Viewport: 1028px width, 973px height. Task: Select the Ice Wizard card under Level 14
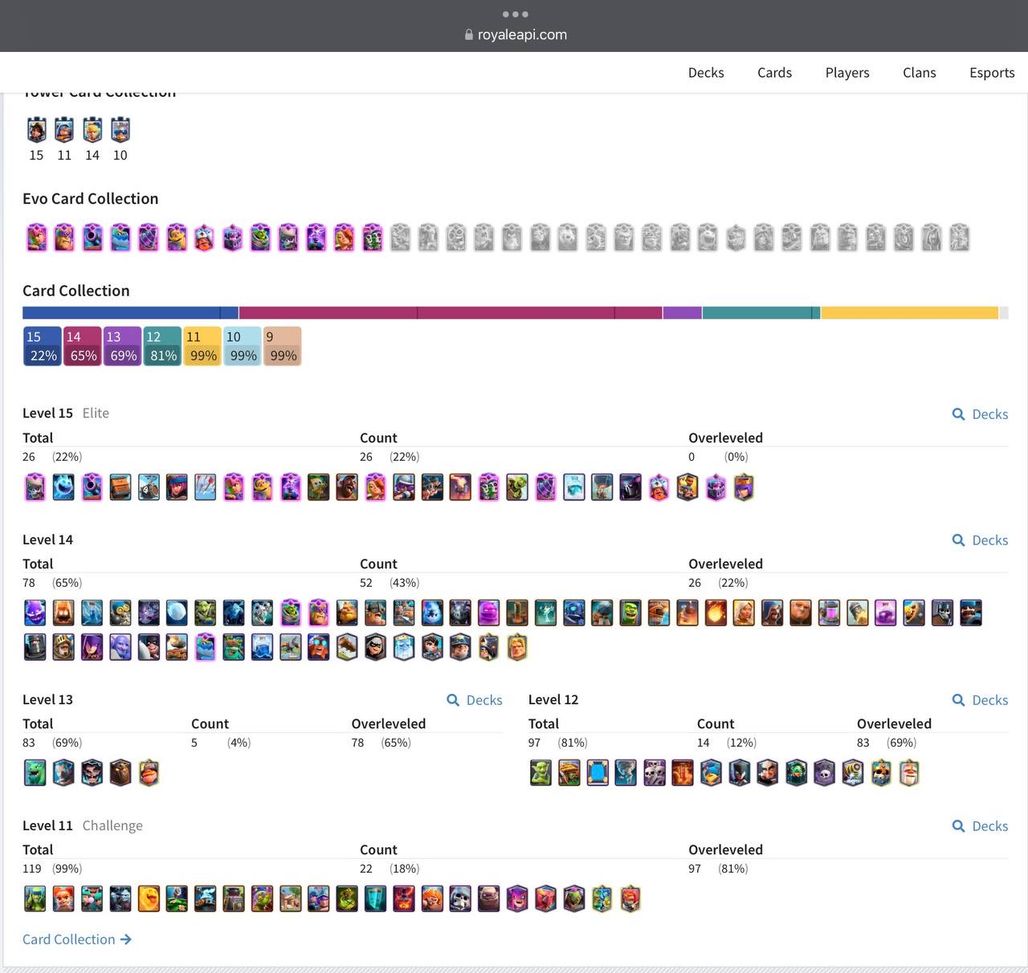[403, 647]
